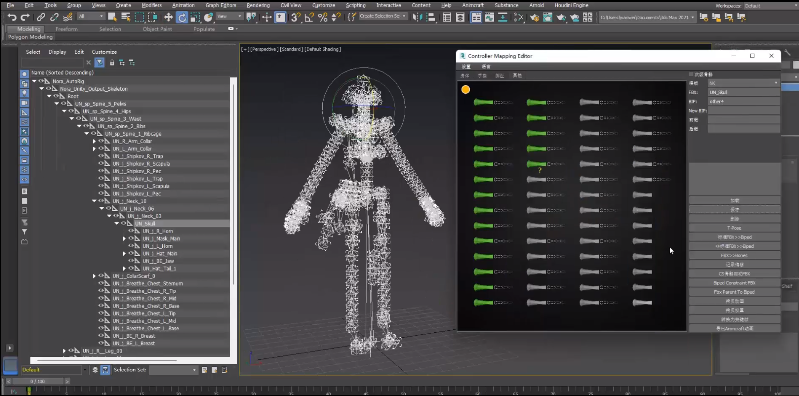Select the Bind to Space Warp tool
The height and width of the screenshot is (396, 799).
pyautogui.click(x=68, y=17)
